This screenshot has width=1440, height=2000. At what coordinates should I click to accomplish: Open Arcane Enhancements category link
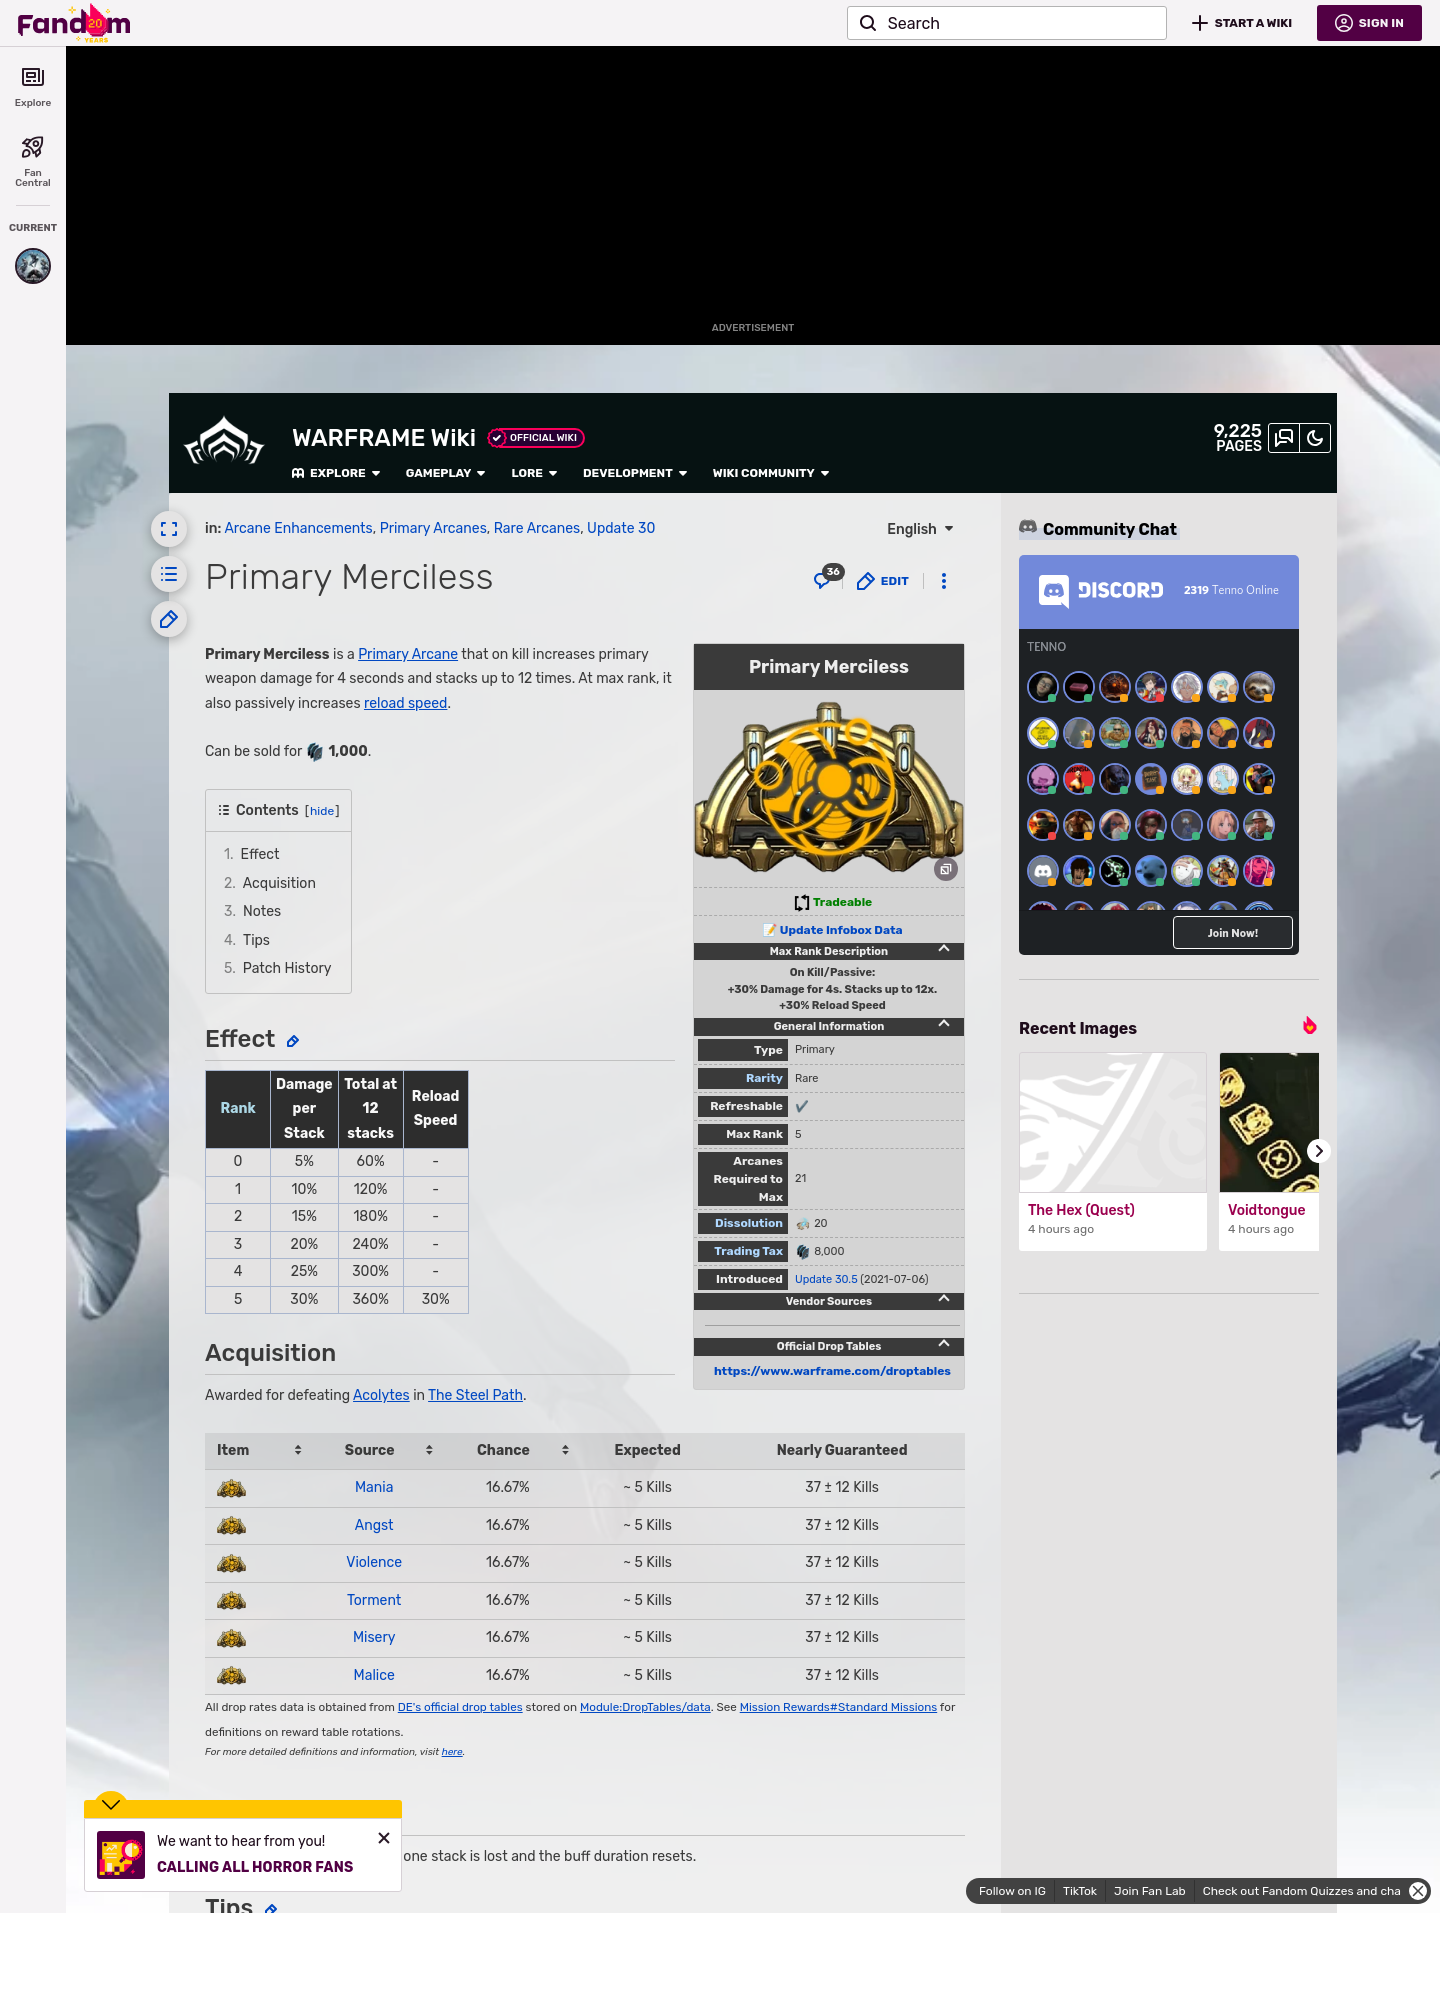[298, 528]
